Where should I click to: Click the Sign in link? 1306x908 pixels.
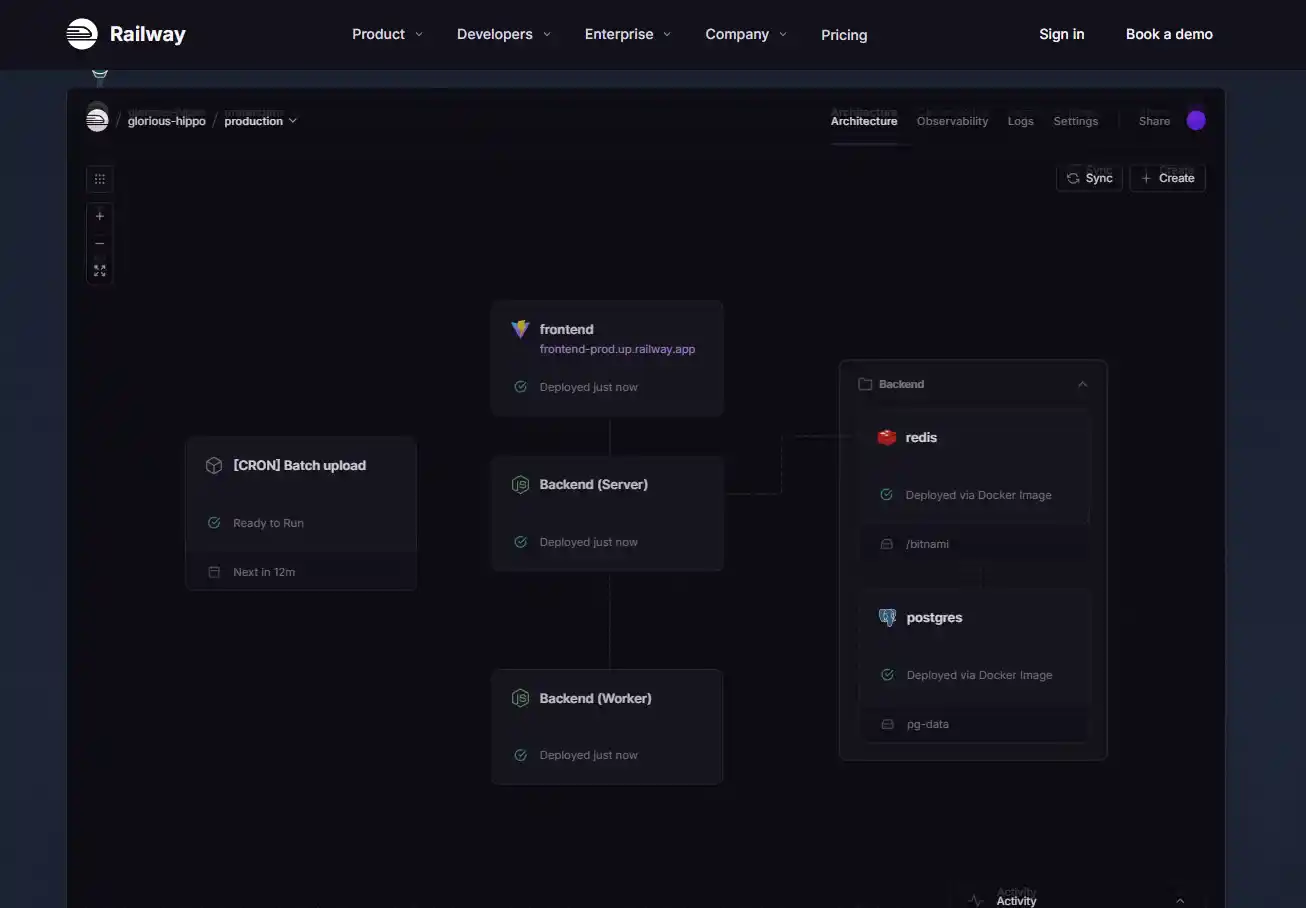pyautogui.click(x=1062, y=34)
